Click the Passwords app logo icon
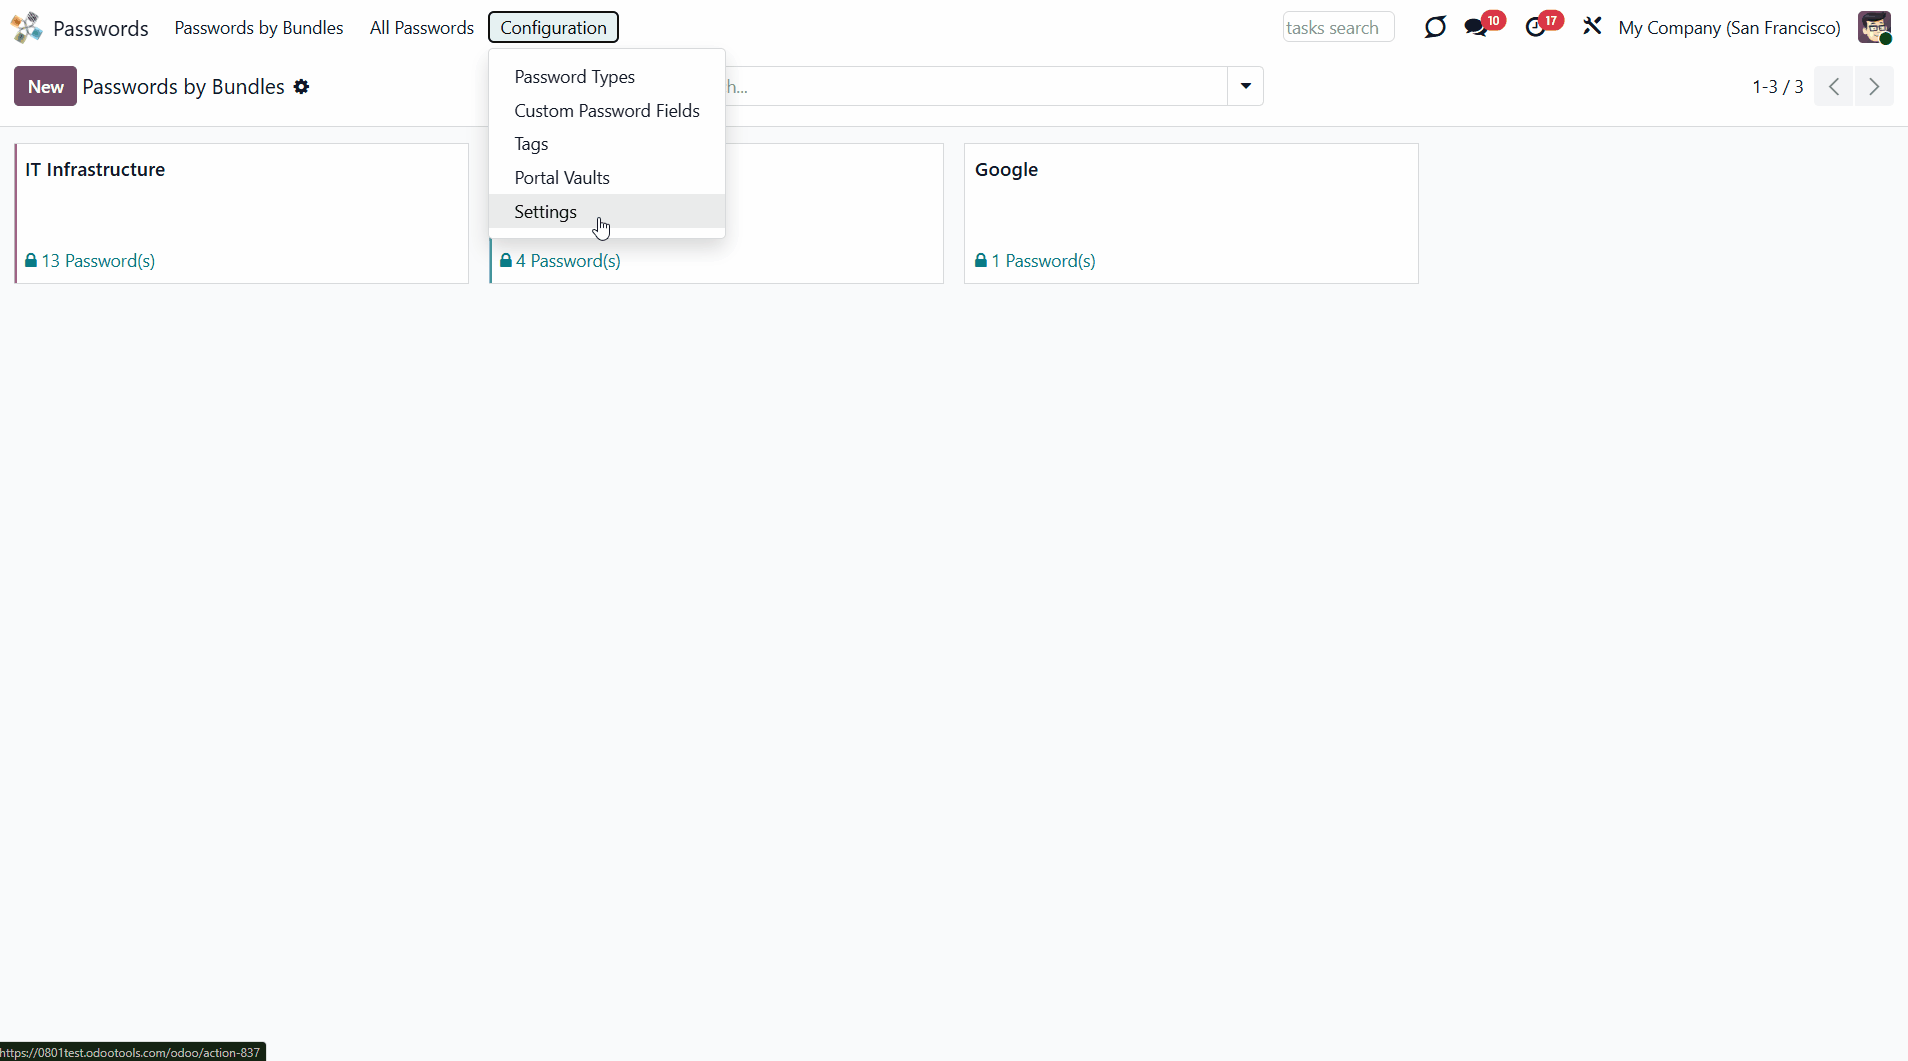Viewport: 1908px width, 1061px height. click(x=27, y=27)
